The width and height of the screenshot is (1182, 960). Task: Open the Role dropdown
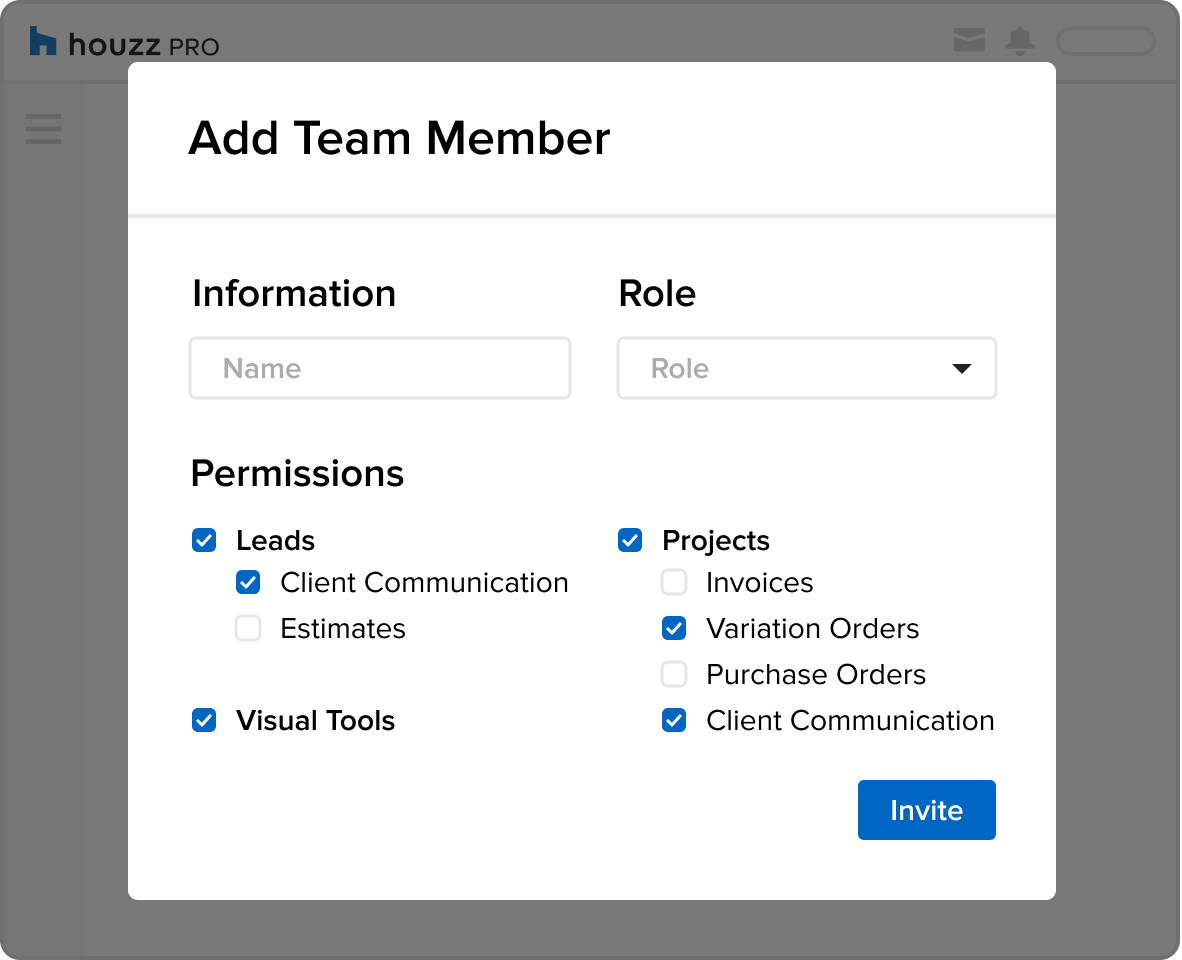807,368
